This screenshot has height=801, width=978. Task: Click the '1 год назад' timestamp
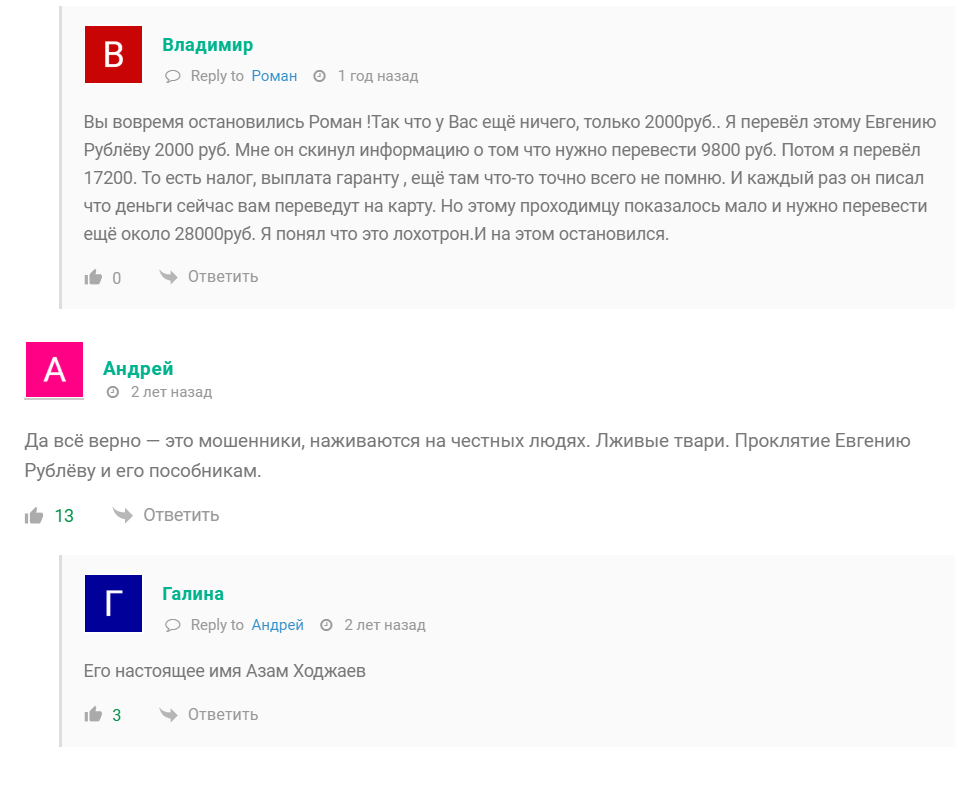pyautogui.click(x=378, y=76)
